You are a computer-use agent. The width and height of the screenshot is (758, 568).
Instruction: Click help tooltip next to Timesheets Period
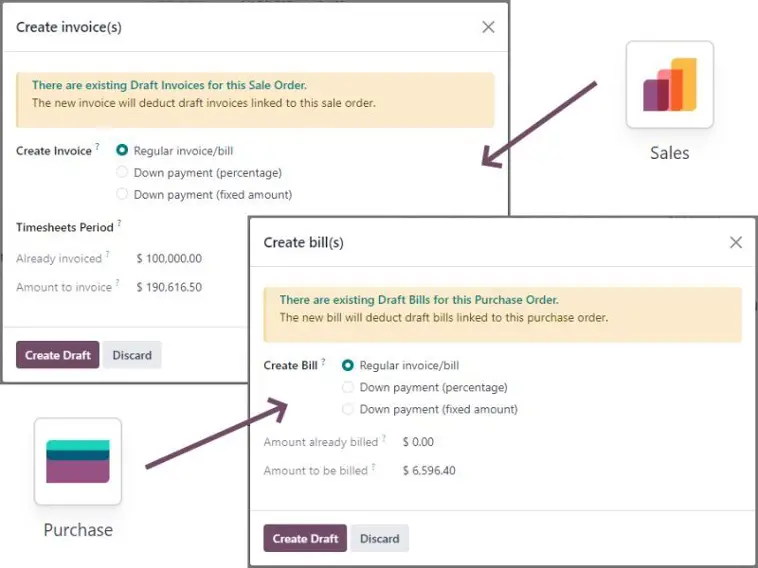click(x=119, y=222)
